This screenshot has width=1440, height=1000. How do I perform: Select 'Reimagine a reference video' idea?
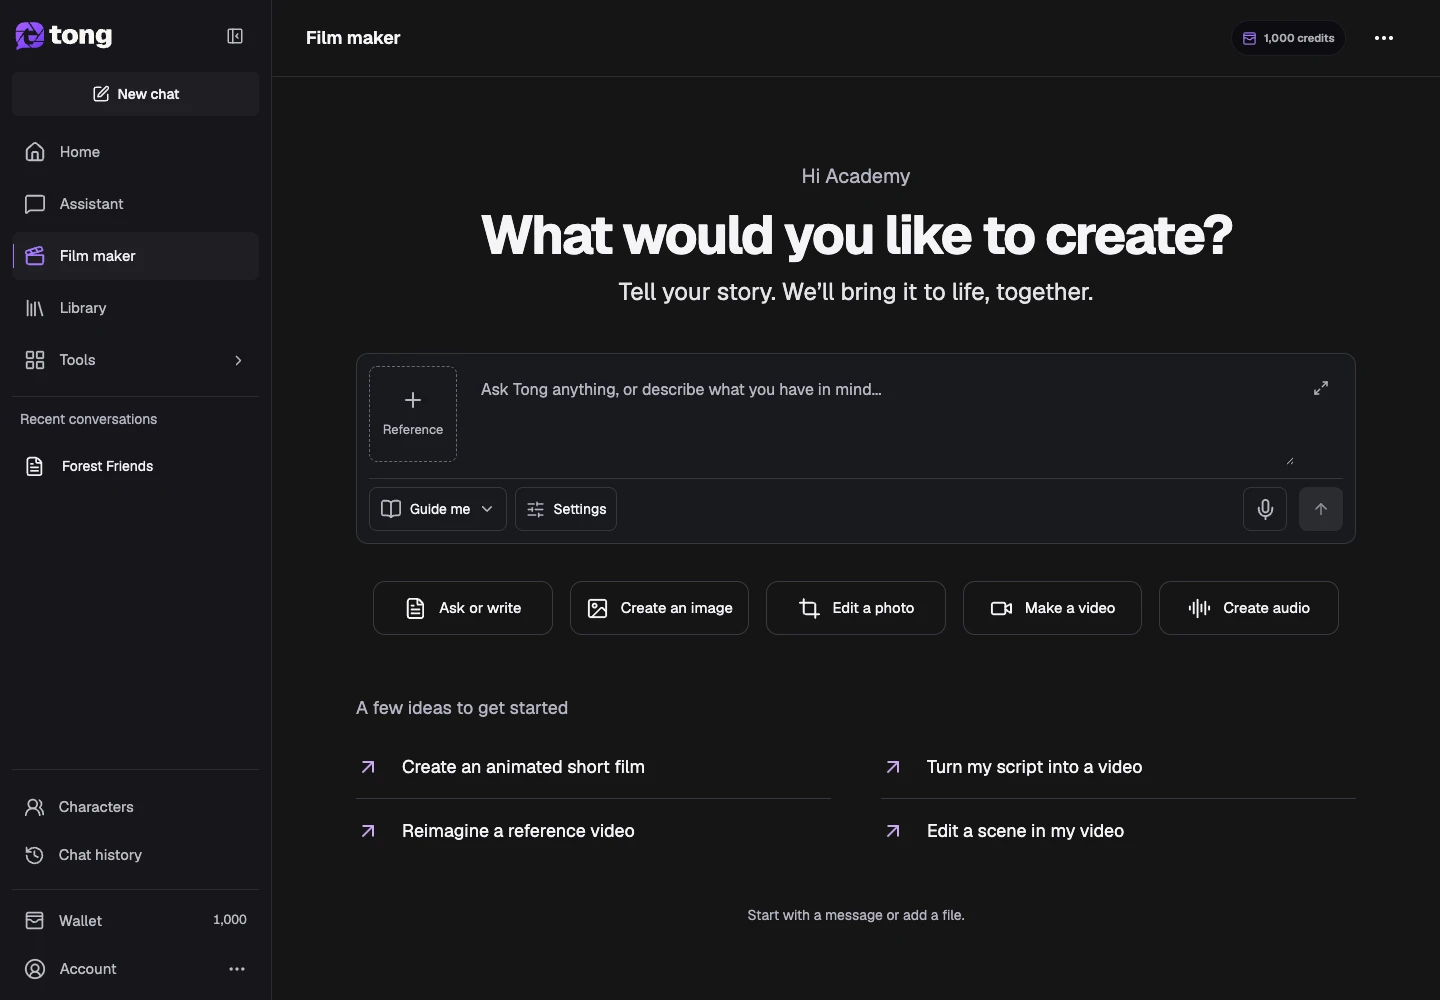pos(593,831)
